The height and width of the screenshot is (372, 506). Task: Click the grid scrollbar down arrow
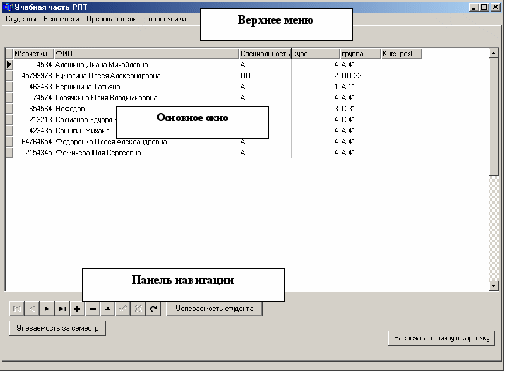click(x=494, y=286)
